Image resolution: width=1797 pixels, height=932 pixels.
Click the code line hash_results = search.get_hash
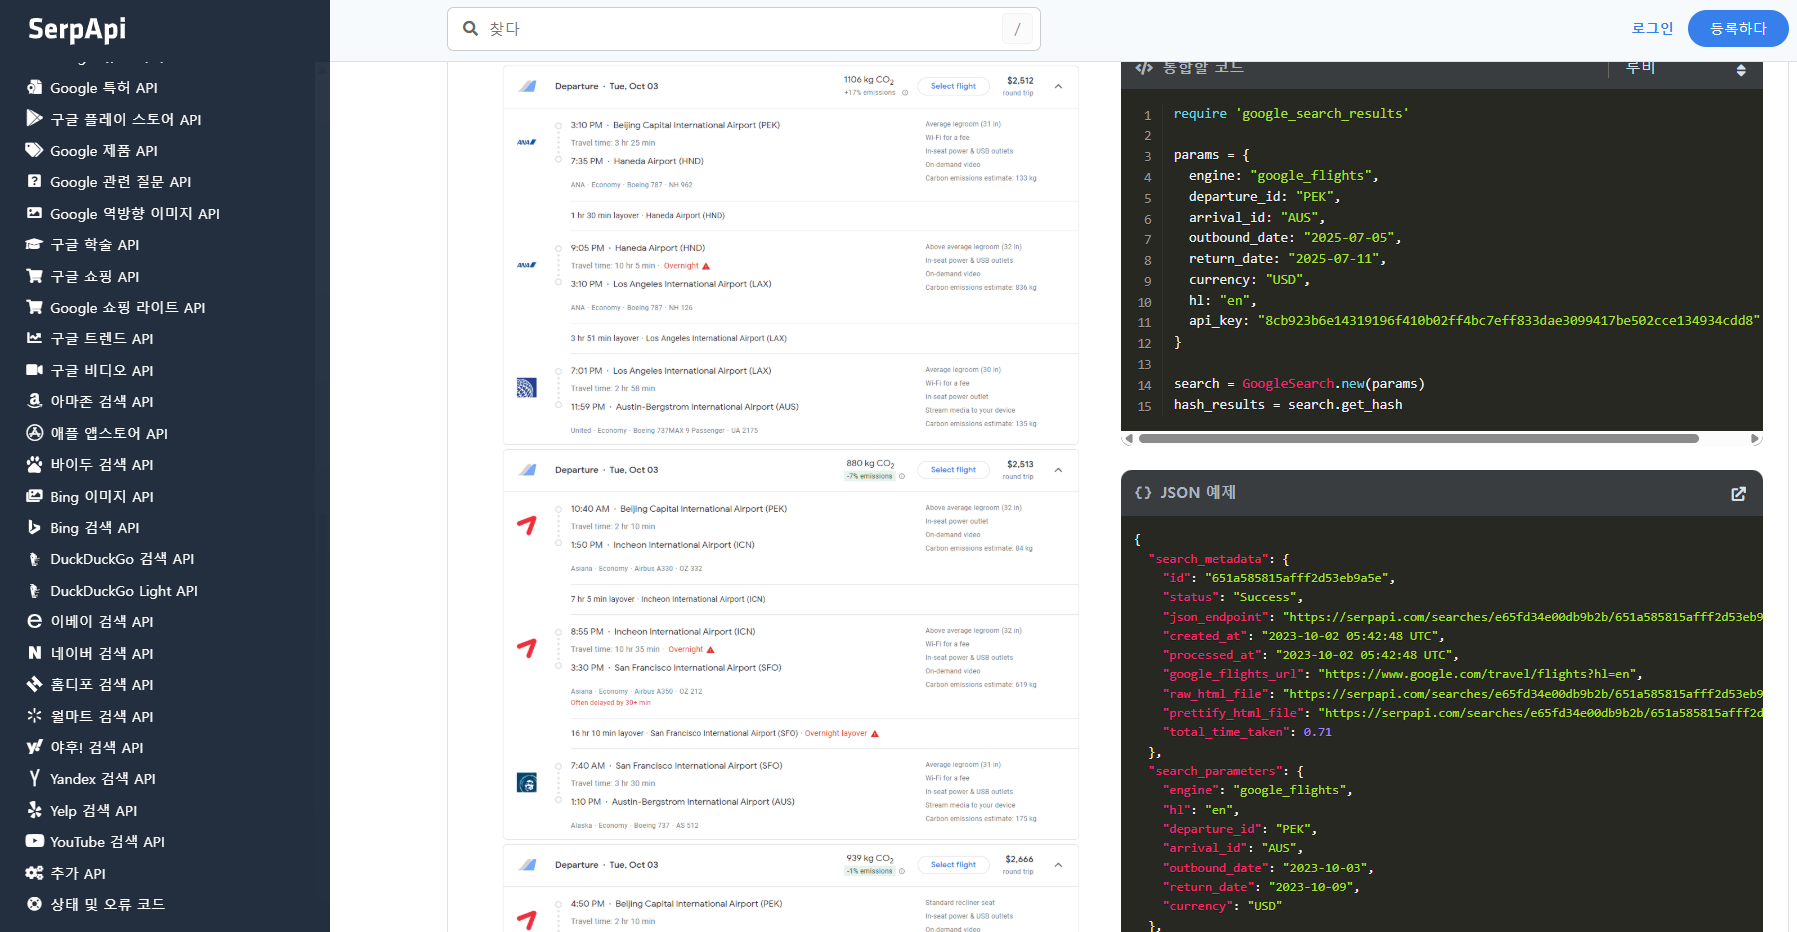pyautogui.click(x=1288, y=405)
